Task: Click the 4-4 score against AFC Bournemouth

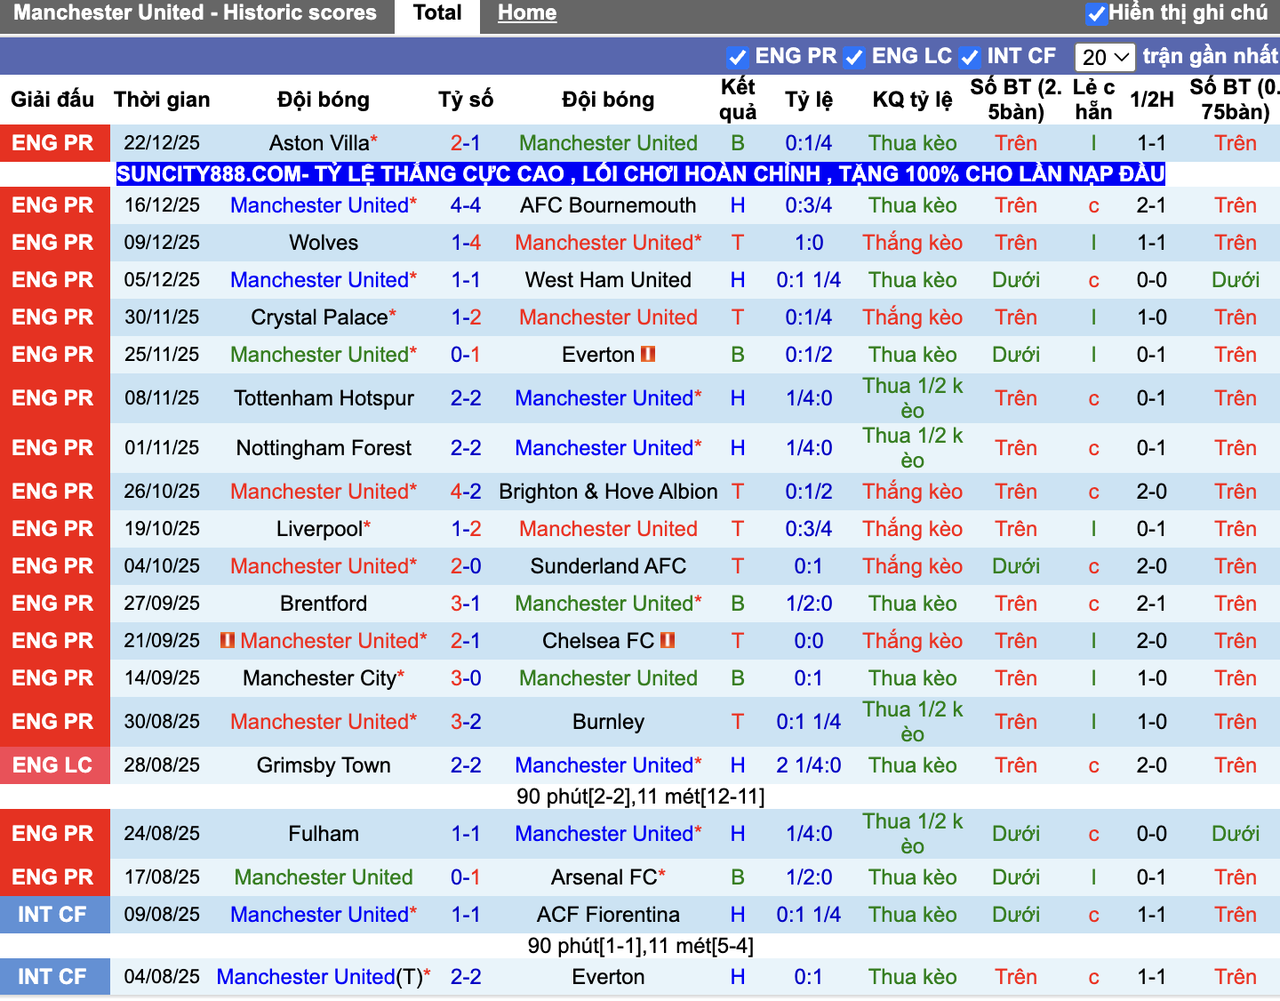Action: click(465, 205)
